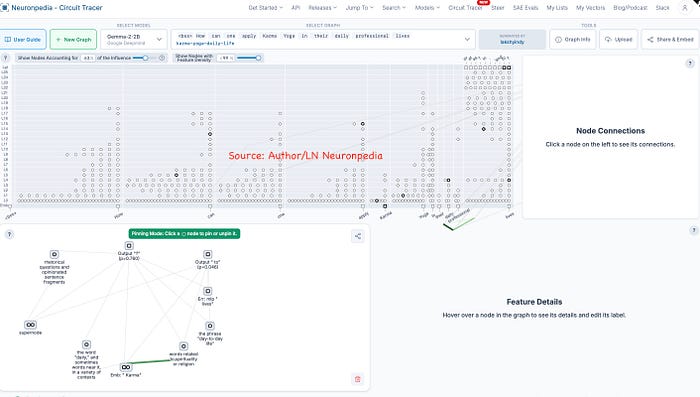Open the Gemma-2-2B model selector
The width and height of the screenshot is (700, 397).
tap(134, 39)
